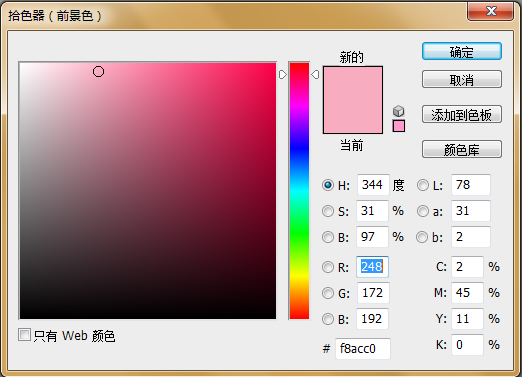Select the R red radio button
The width and height of the screenshot is (522, 377).
tap(328, 267)
